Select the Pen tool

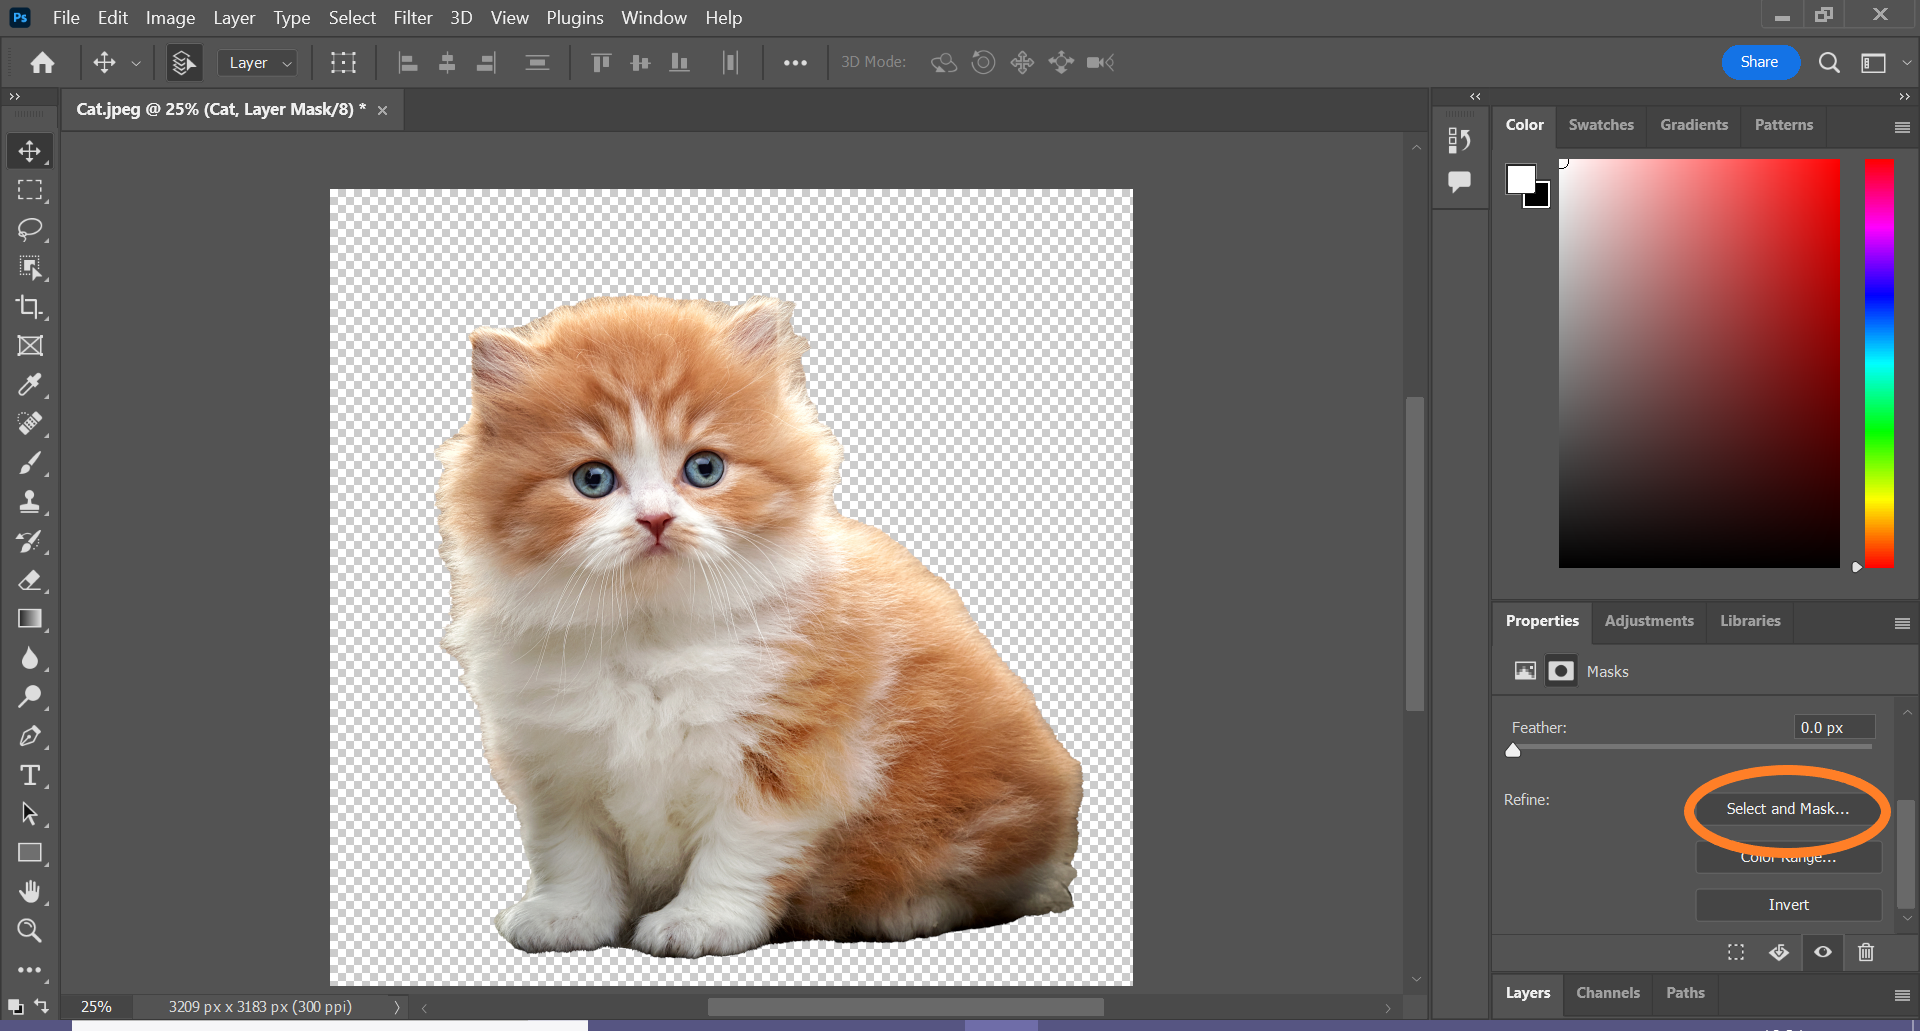(30, 736)
